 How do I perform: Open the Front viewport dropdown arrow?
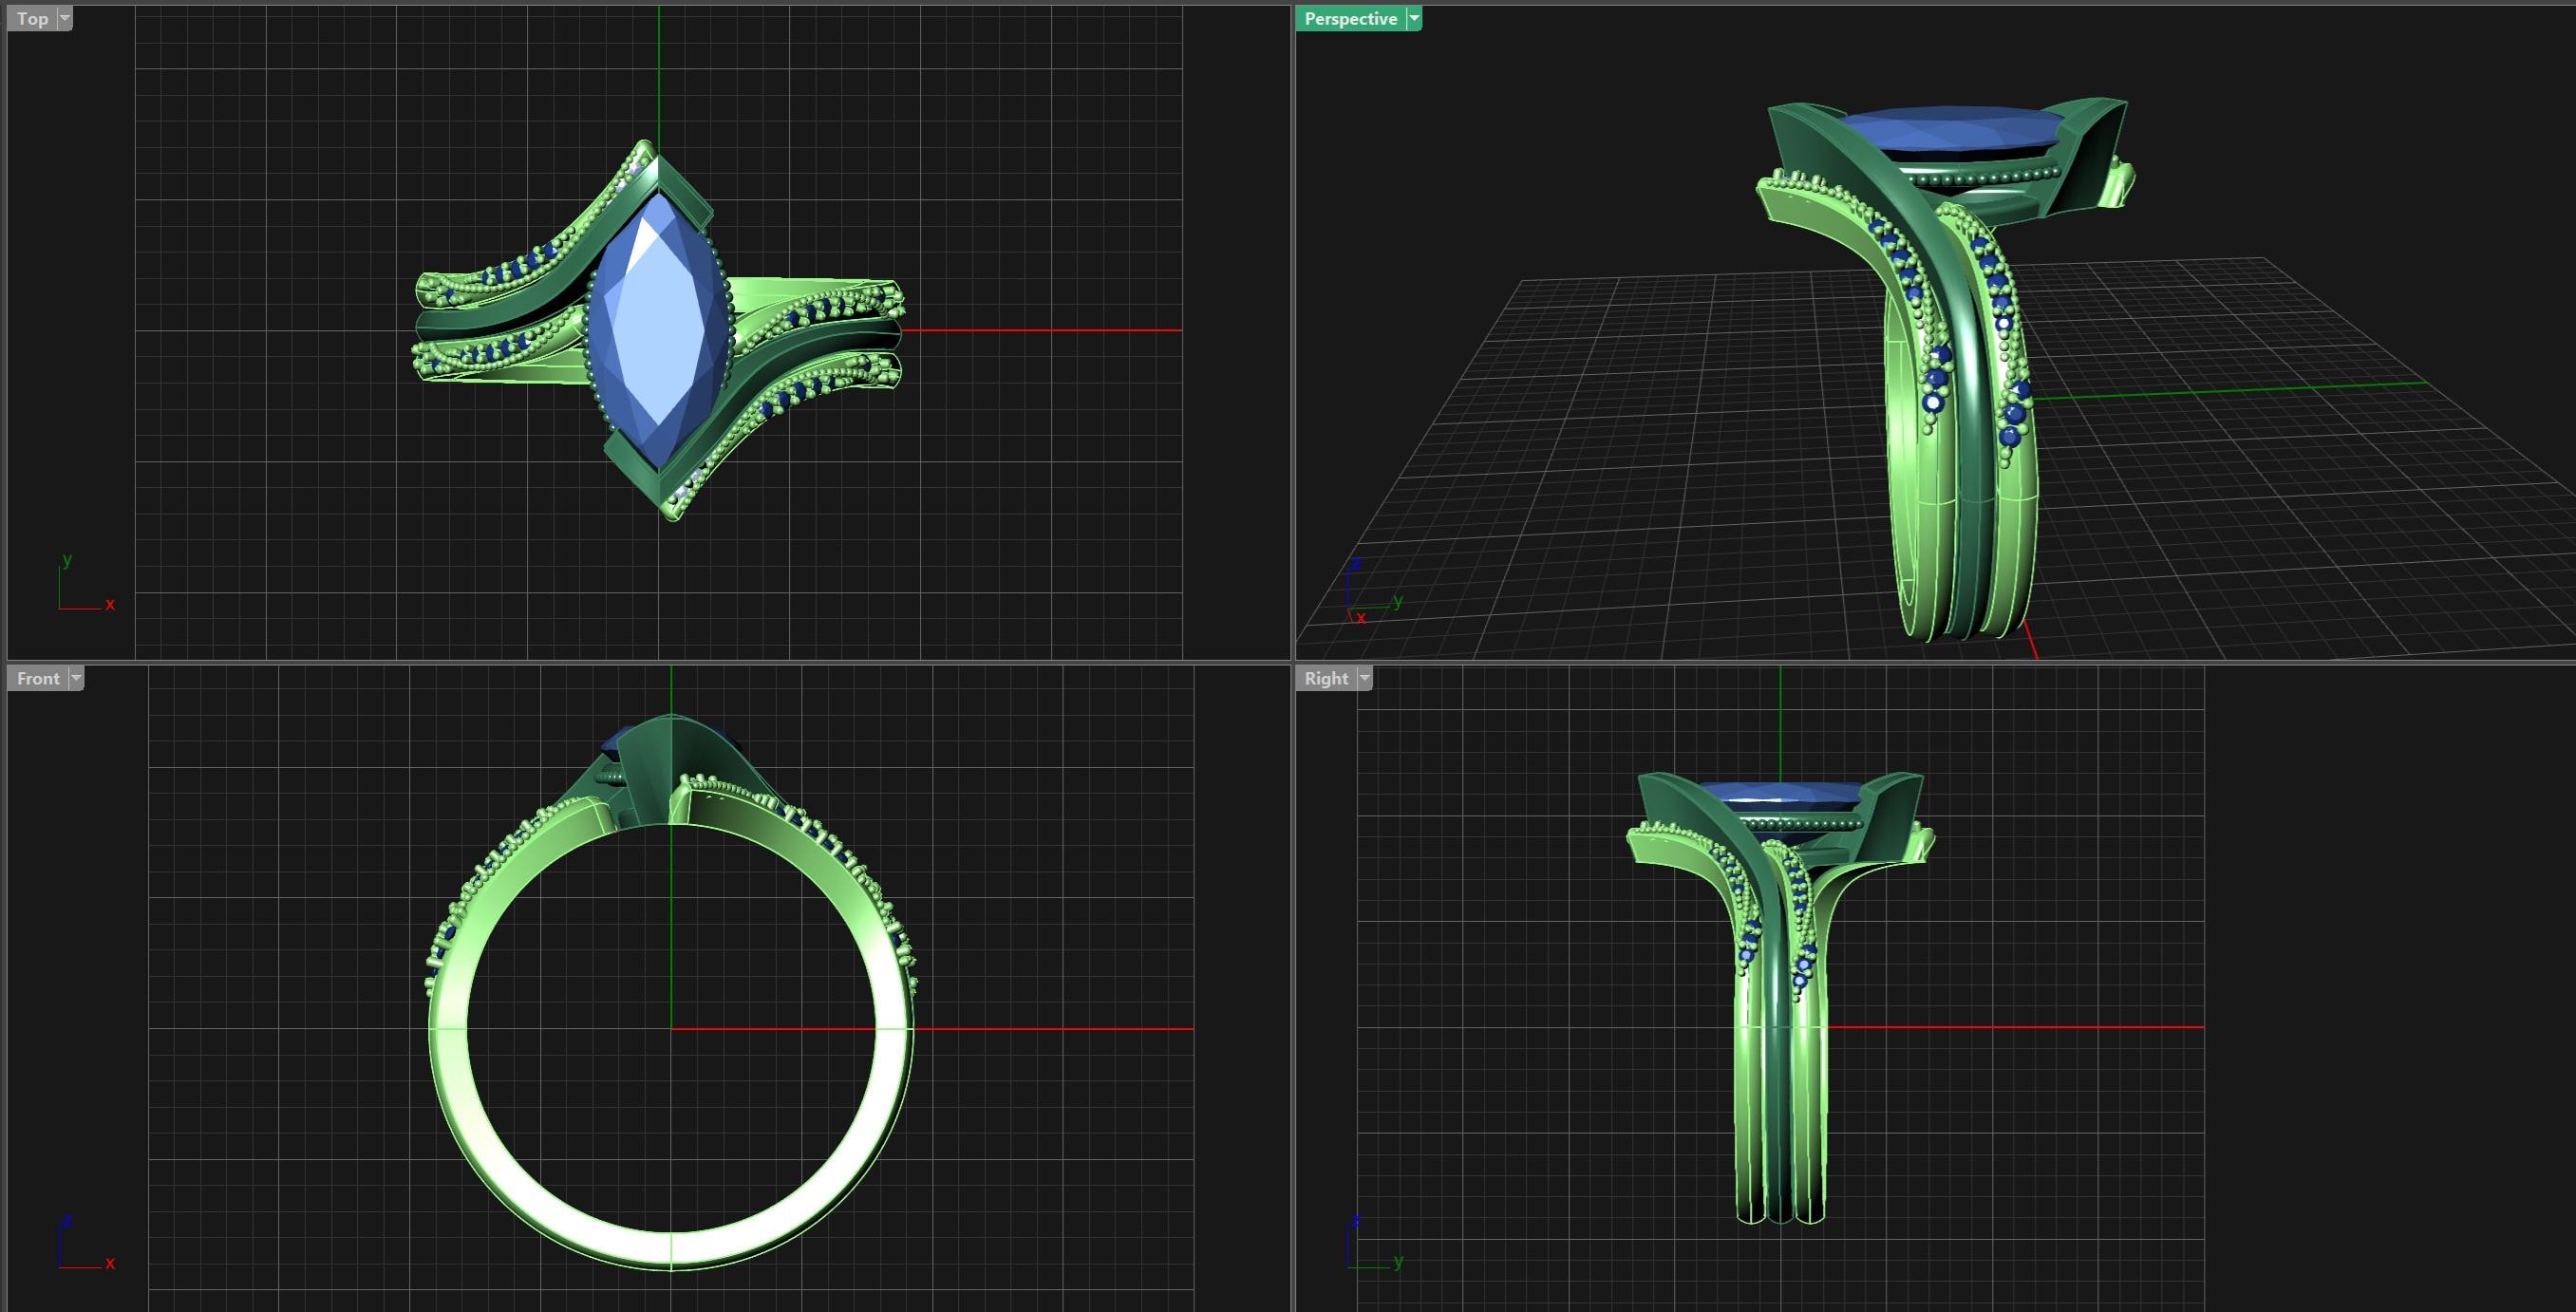point(76,678)
